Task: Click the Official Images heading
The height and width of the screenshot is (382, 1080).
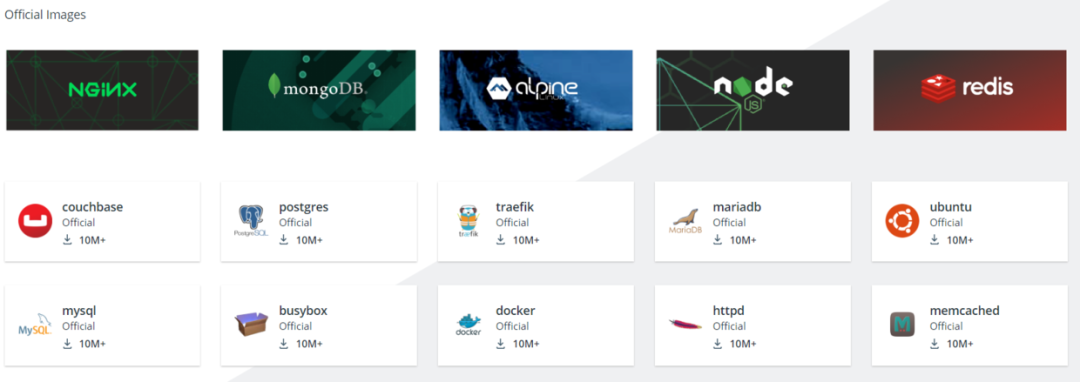Action: [x=45, y=14]
